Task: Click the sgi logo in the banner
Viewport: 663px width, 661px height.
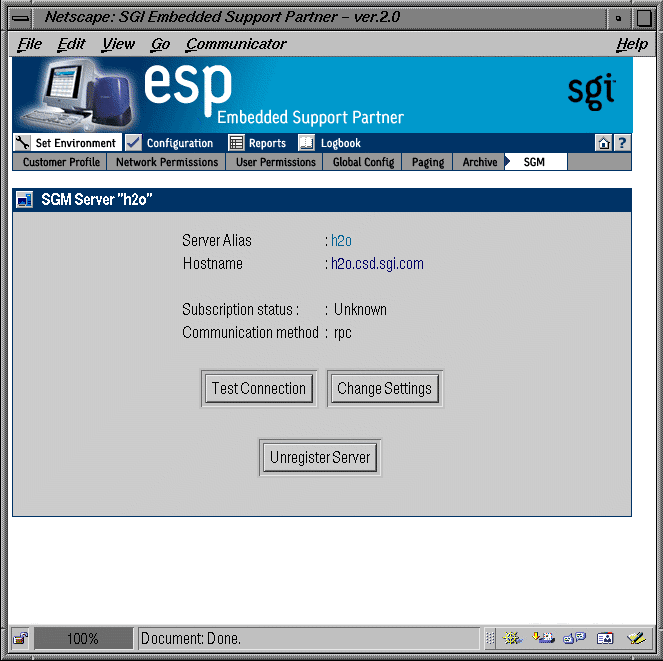Action: [x=592, y=91]
